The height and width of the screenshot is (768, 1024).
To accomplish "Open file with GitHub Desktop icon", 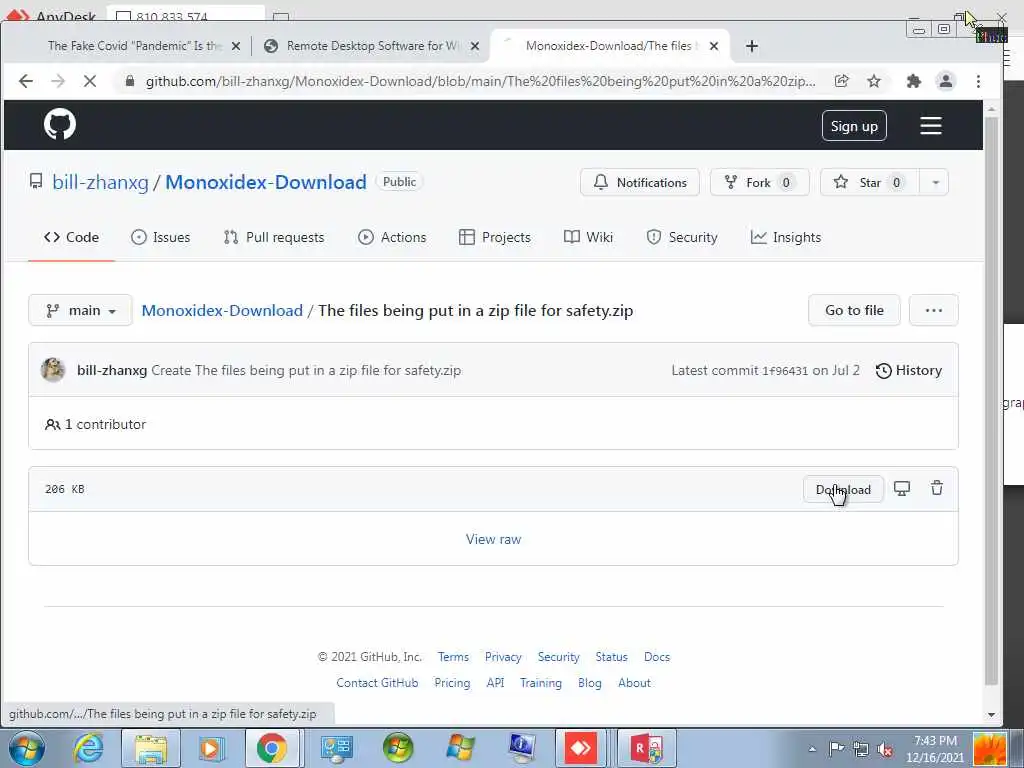I will tap(902, 488).
